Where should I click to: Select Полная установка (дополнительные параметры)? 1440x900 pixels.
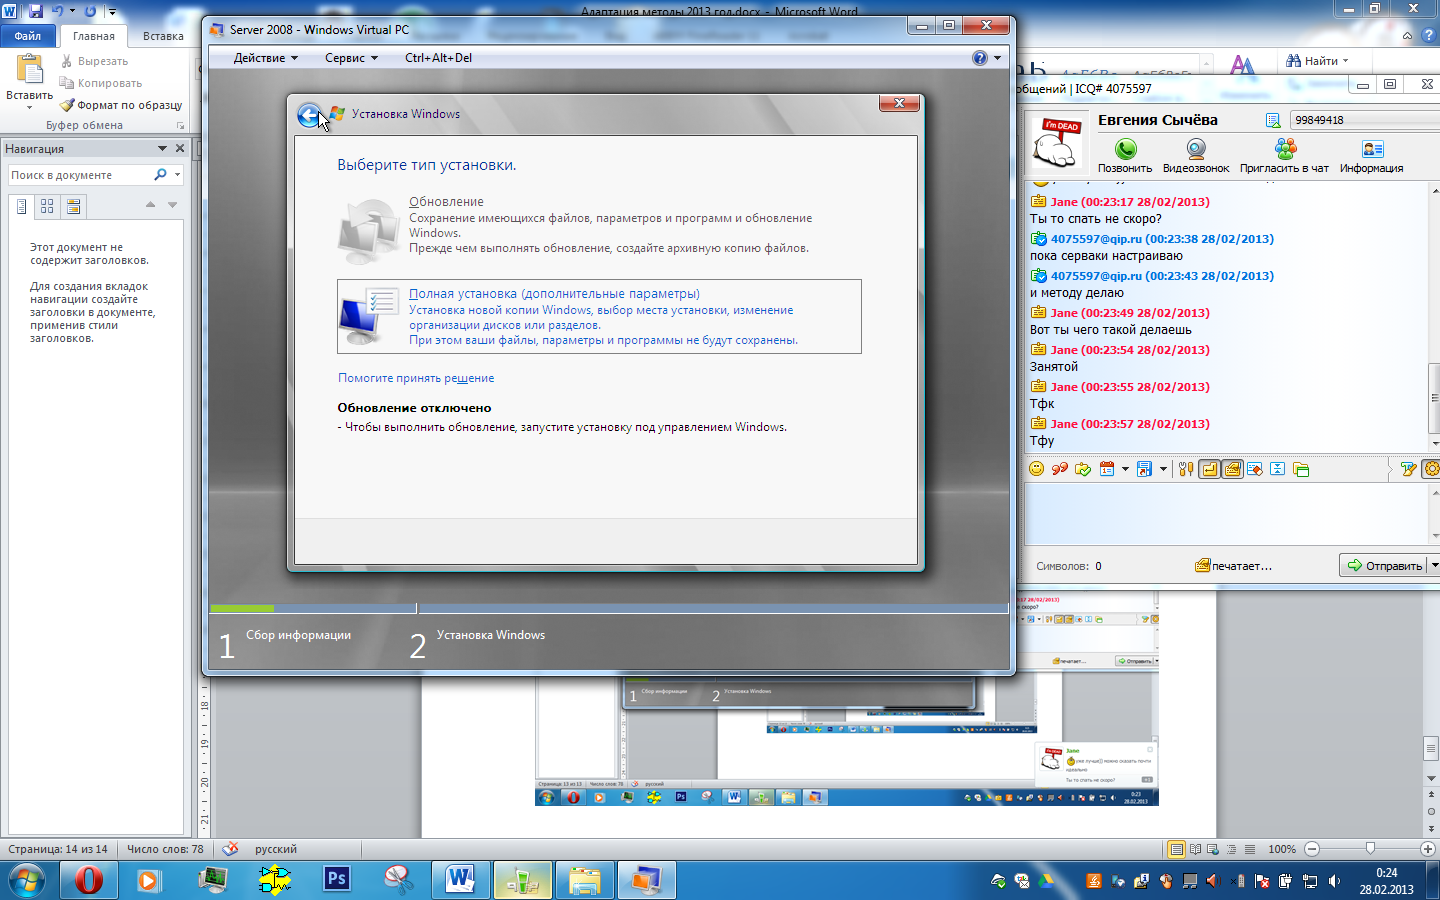[599, 316]
